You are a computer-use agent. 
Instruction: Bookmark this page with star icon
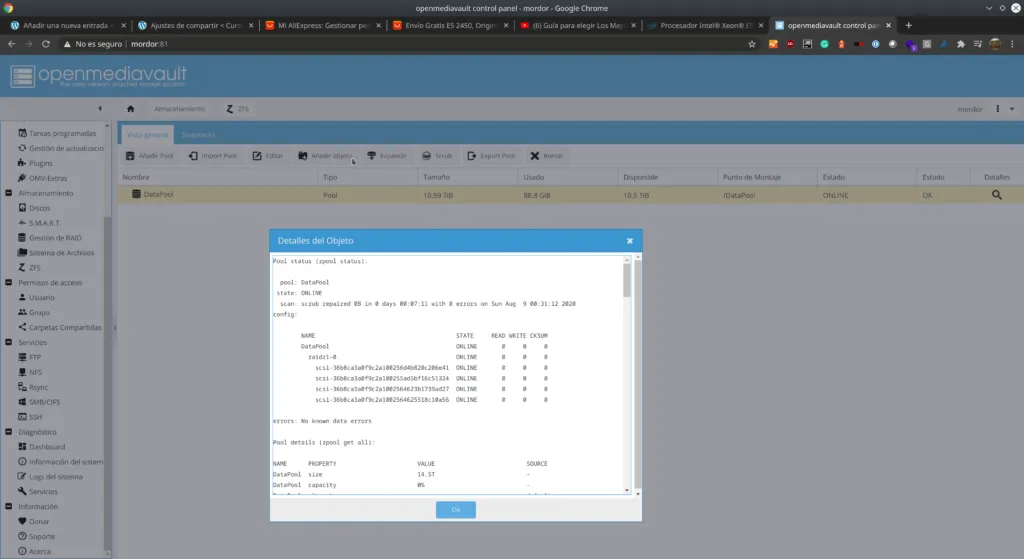[752, 44]
